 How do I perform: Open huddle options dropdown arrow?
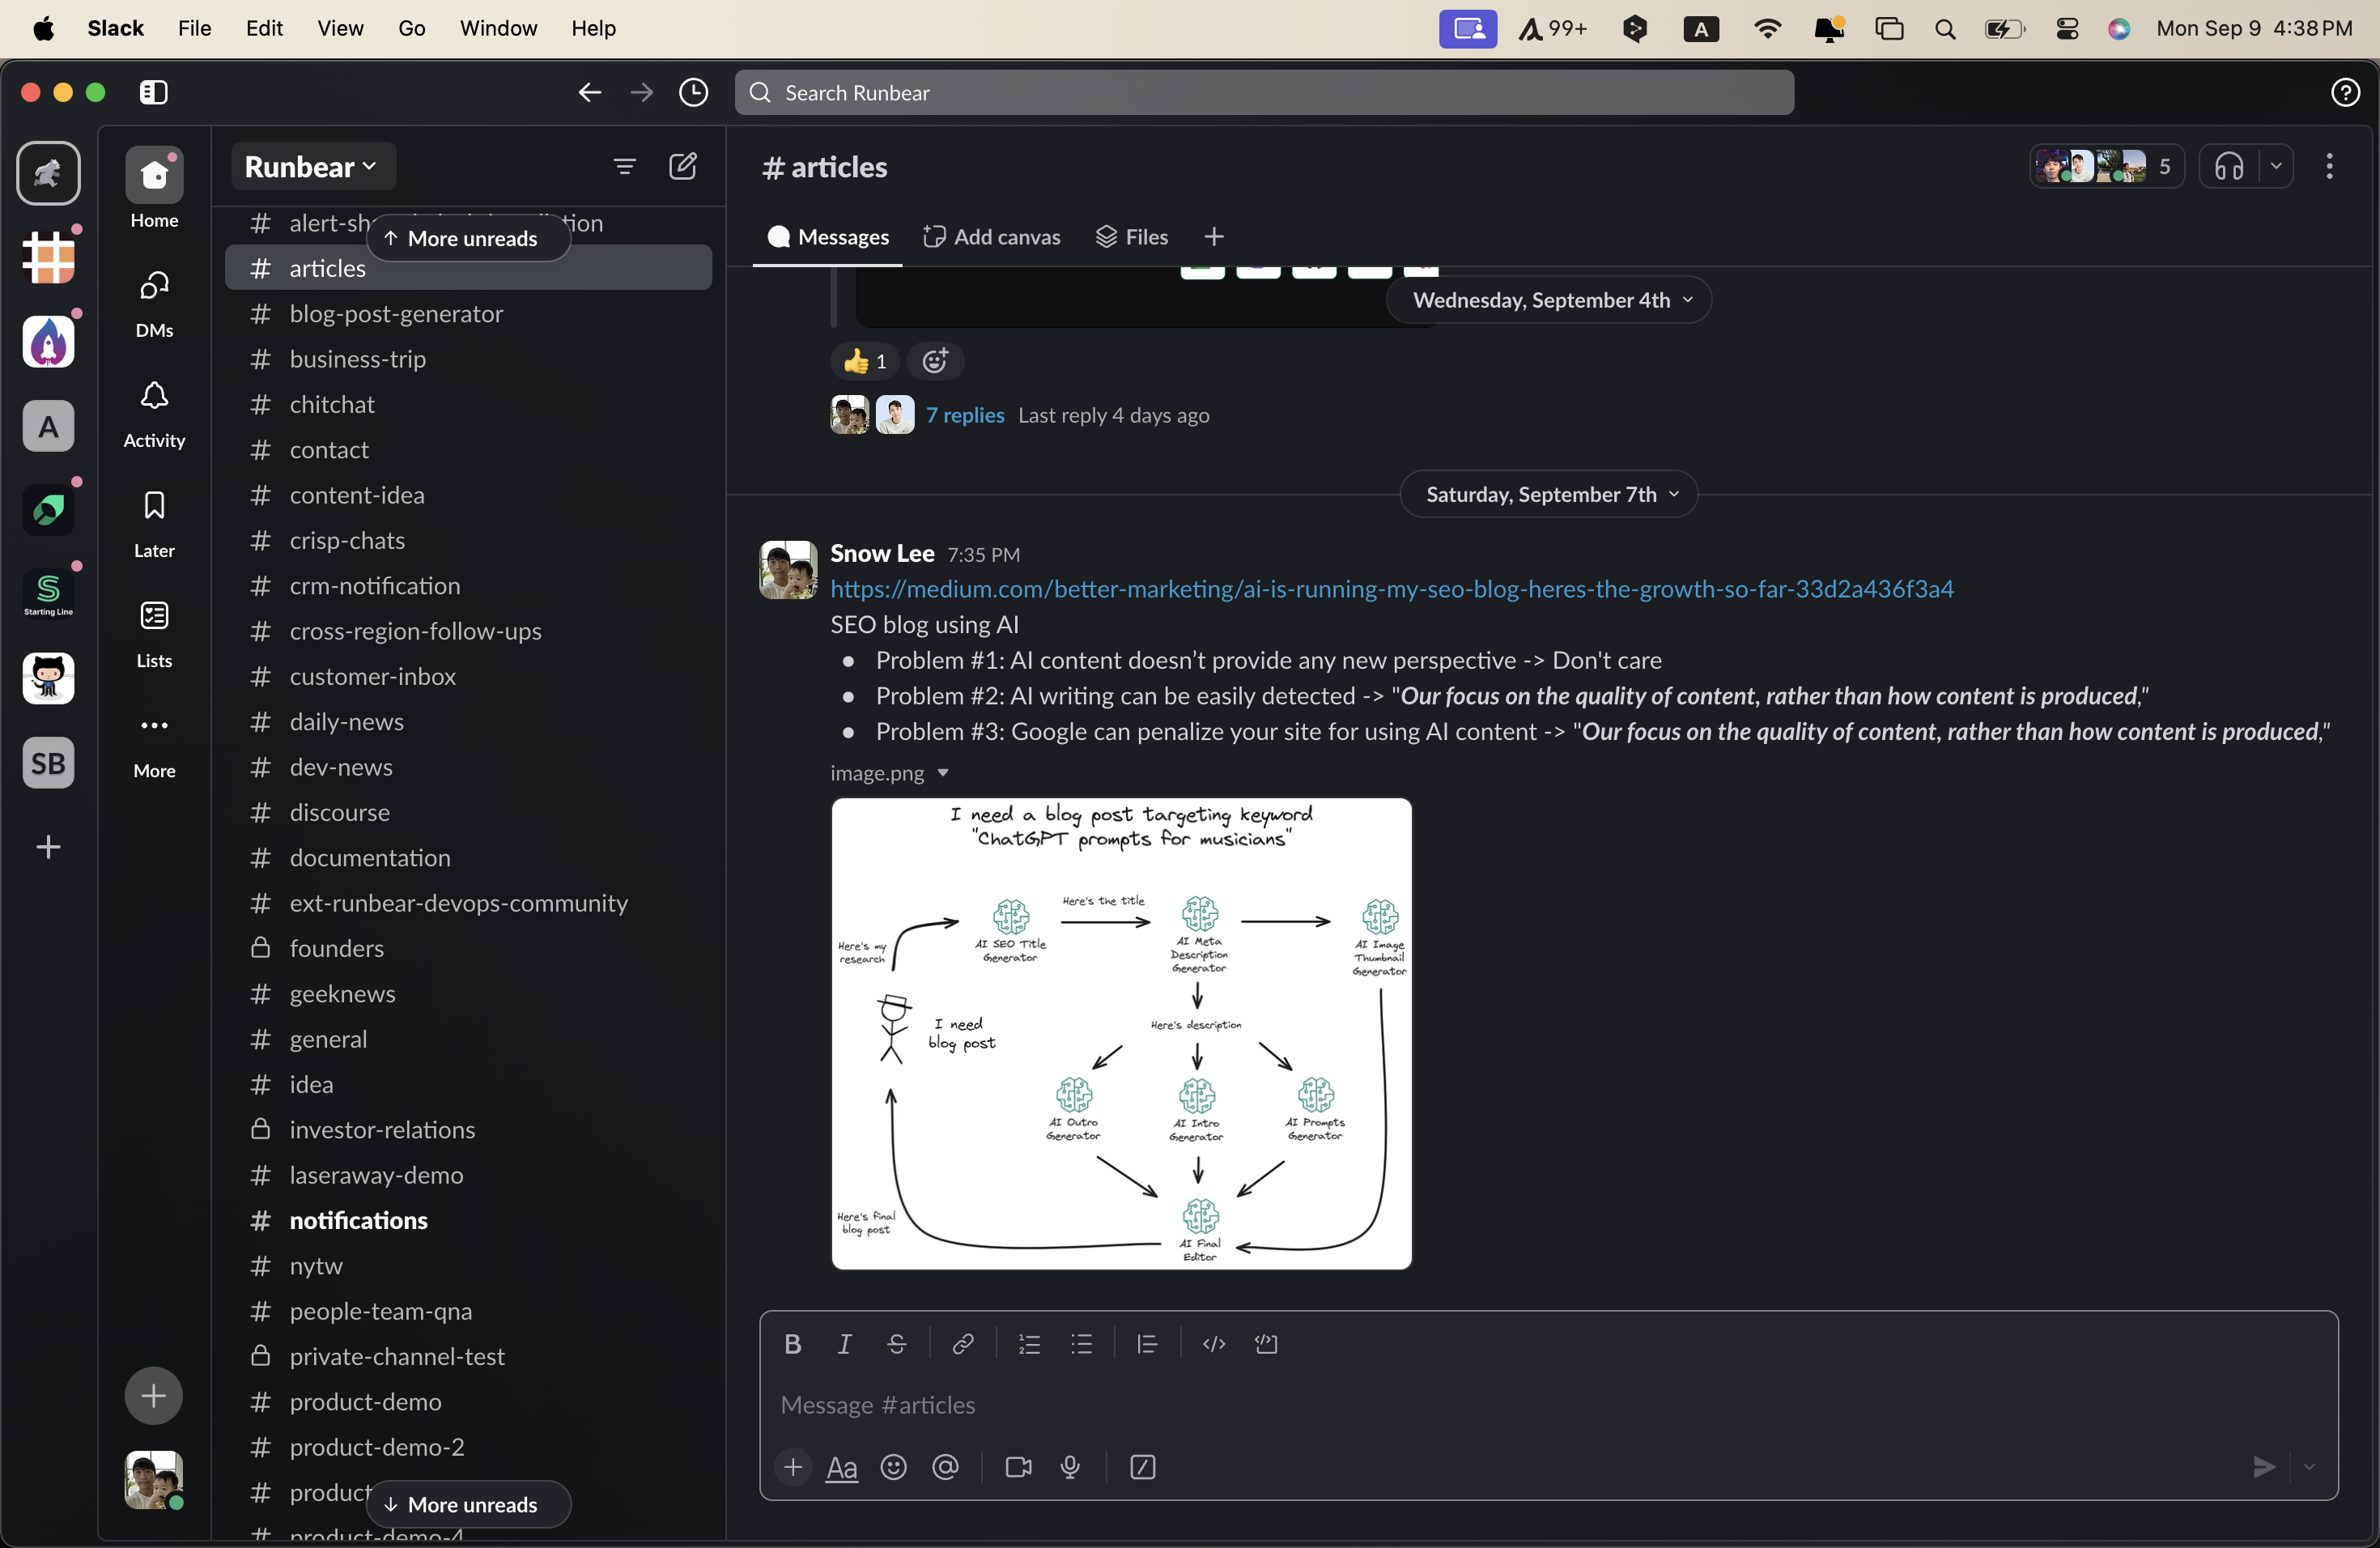[2276, 166]
